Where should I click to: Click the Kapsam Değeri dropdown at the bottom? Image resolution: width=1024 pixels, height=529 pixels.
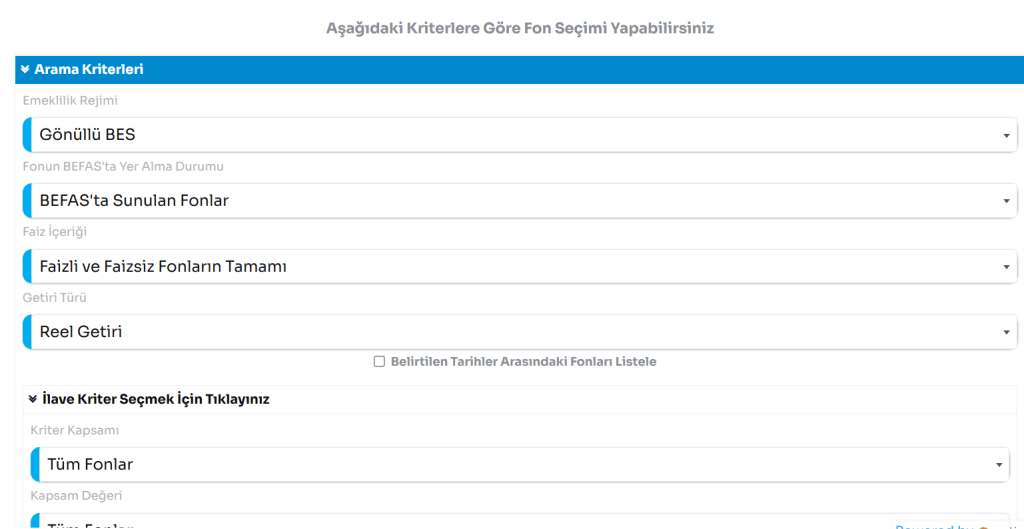coord(450,522)
